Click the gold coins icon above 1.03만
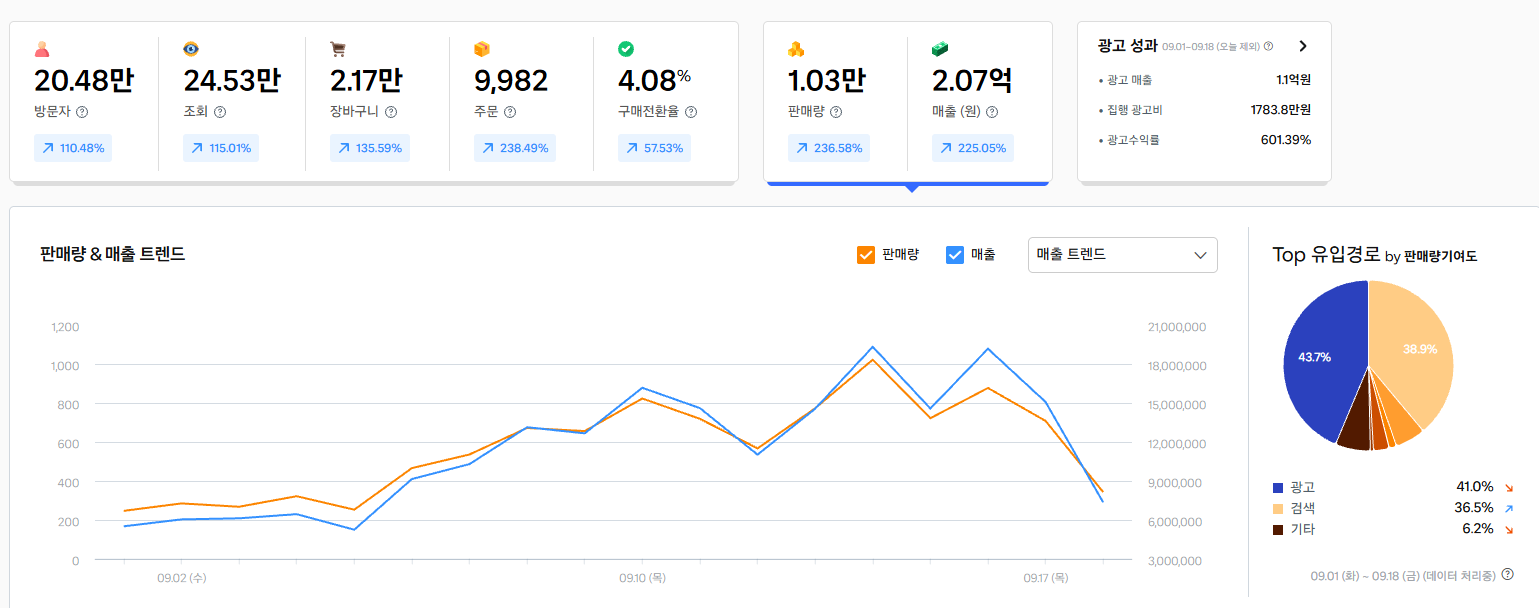This screenshot has width=1539, height=608. 796,49
